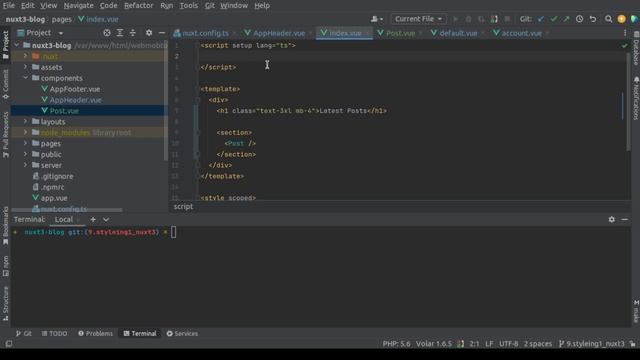This screenshot has width=640, height=360.
Task: Open the Structure sidebar tool window
Action: [5, 303]
